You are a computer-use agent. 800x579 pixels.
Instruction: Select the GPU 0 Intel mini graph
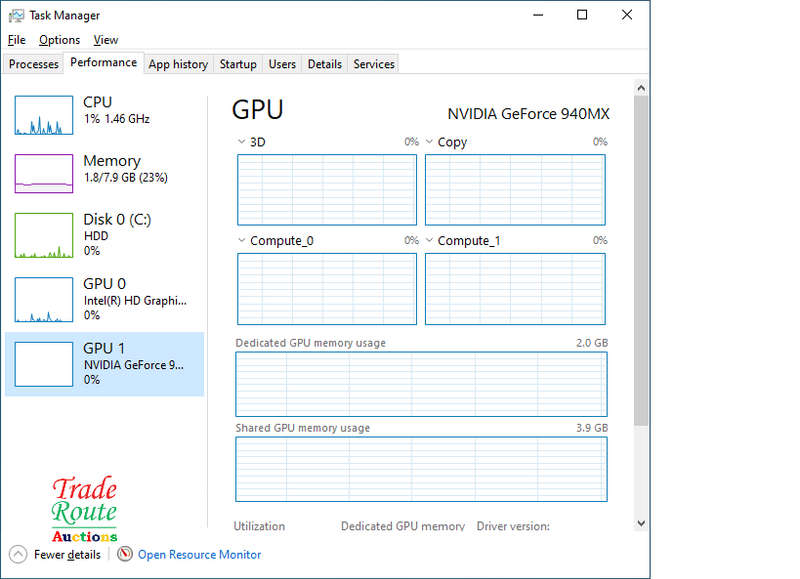click(44, 299)
